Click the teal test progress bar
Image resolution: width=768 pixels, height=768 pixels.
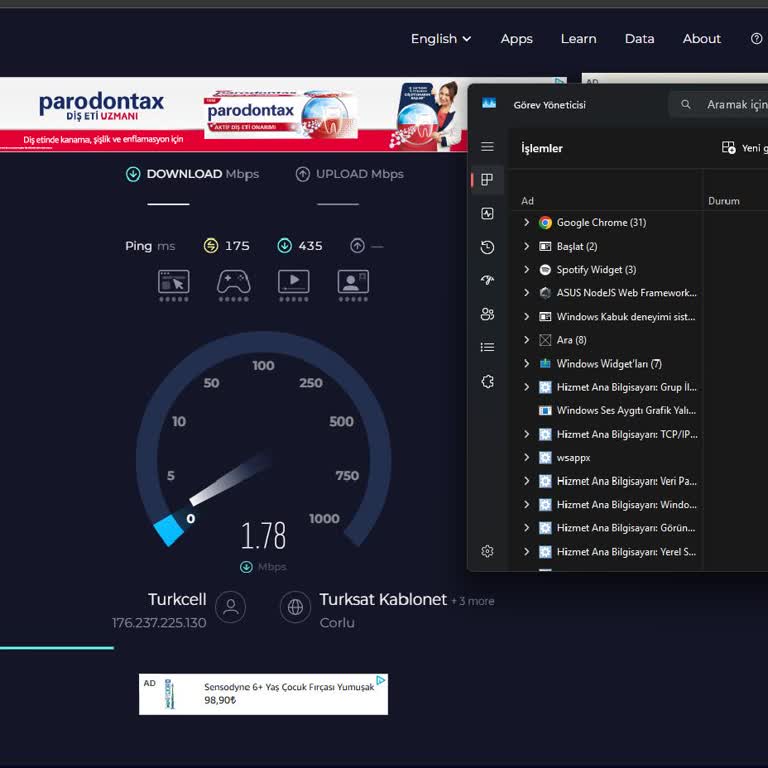tap(57, 648)
